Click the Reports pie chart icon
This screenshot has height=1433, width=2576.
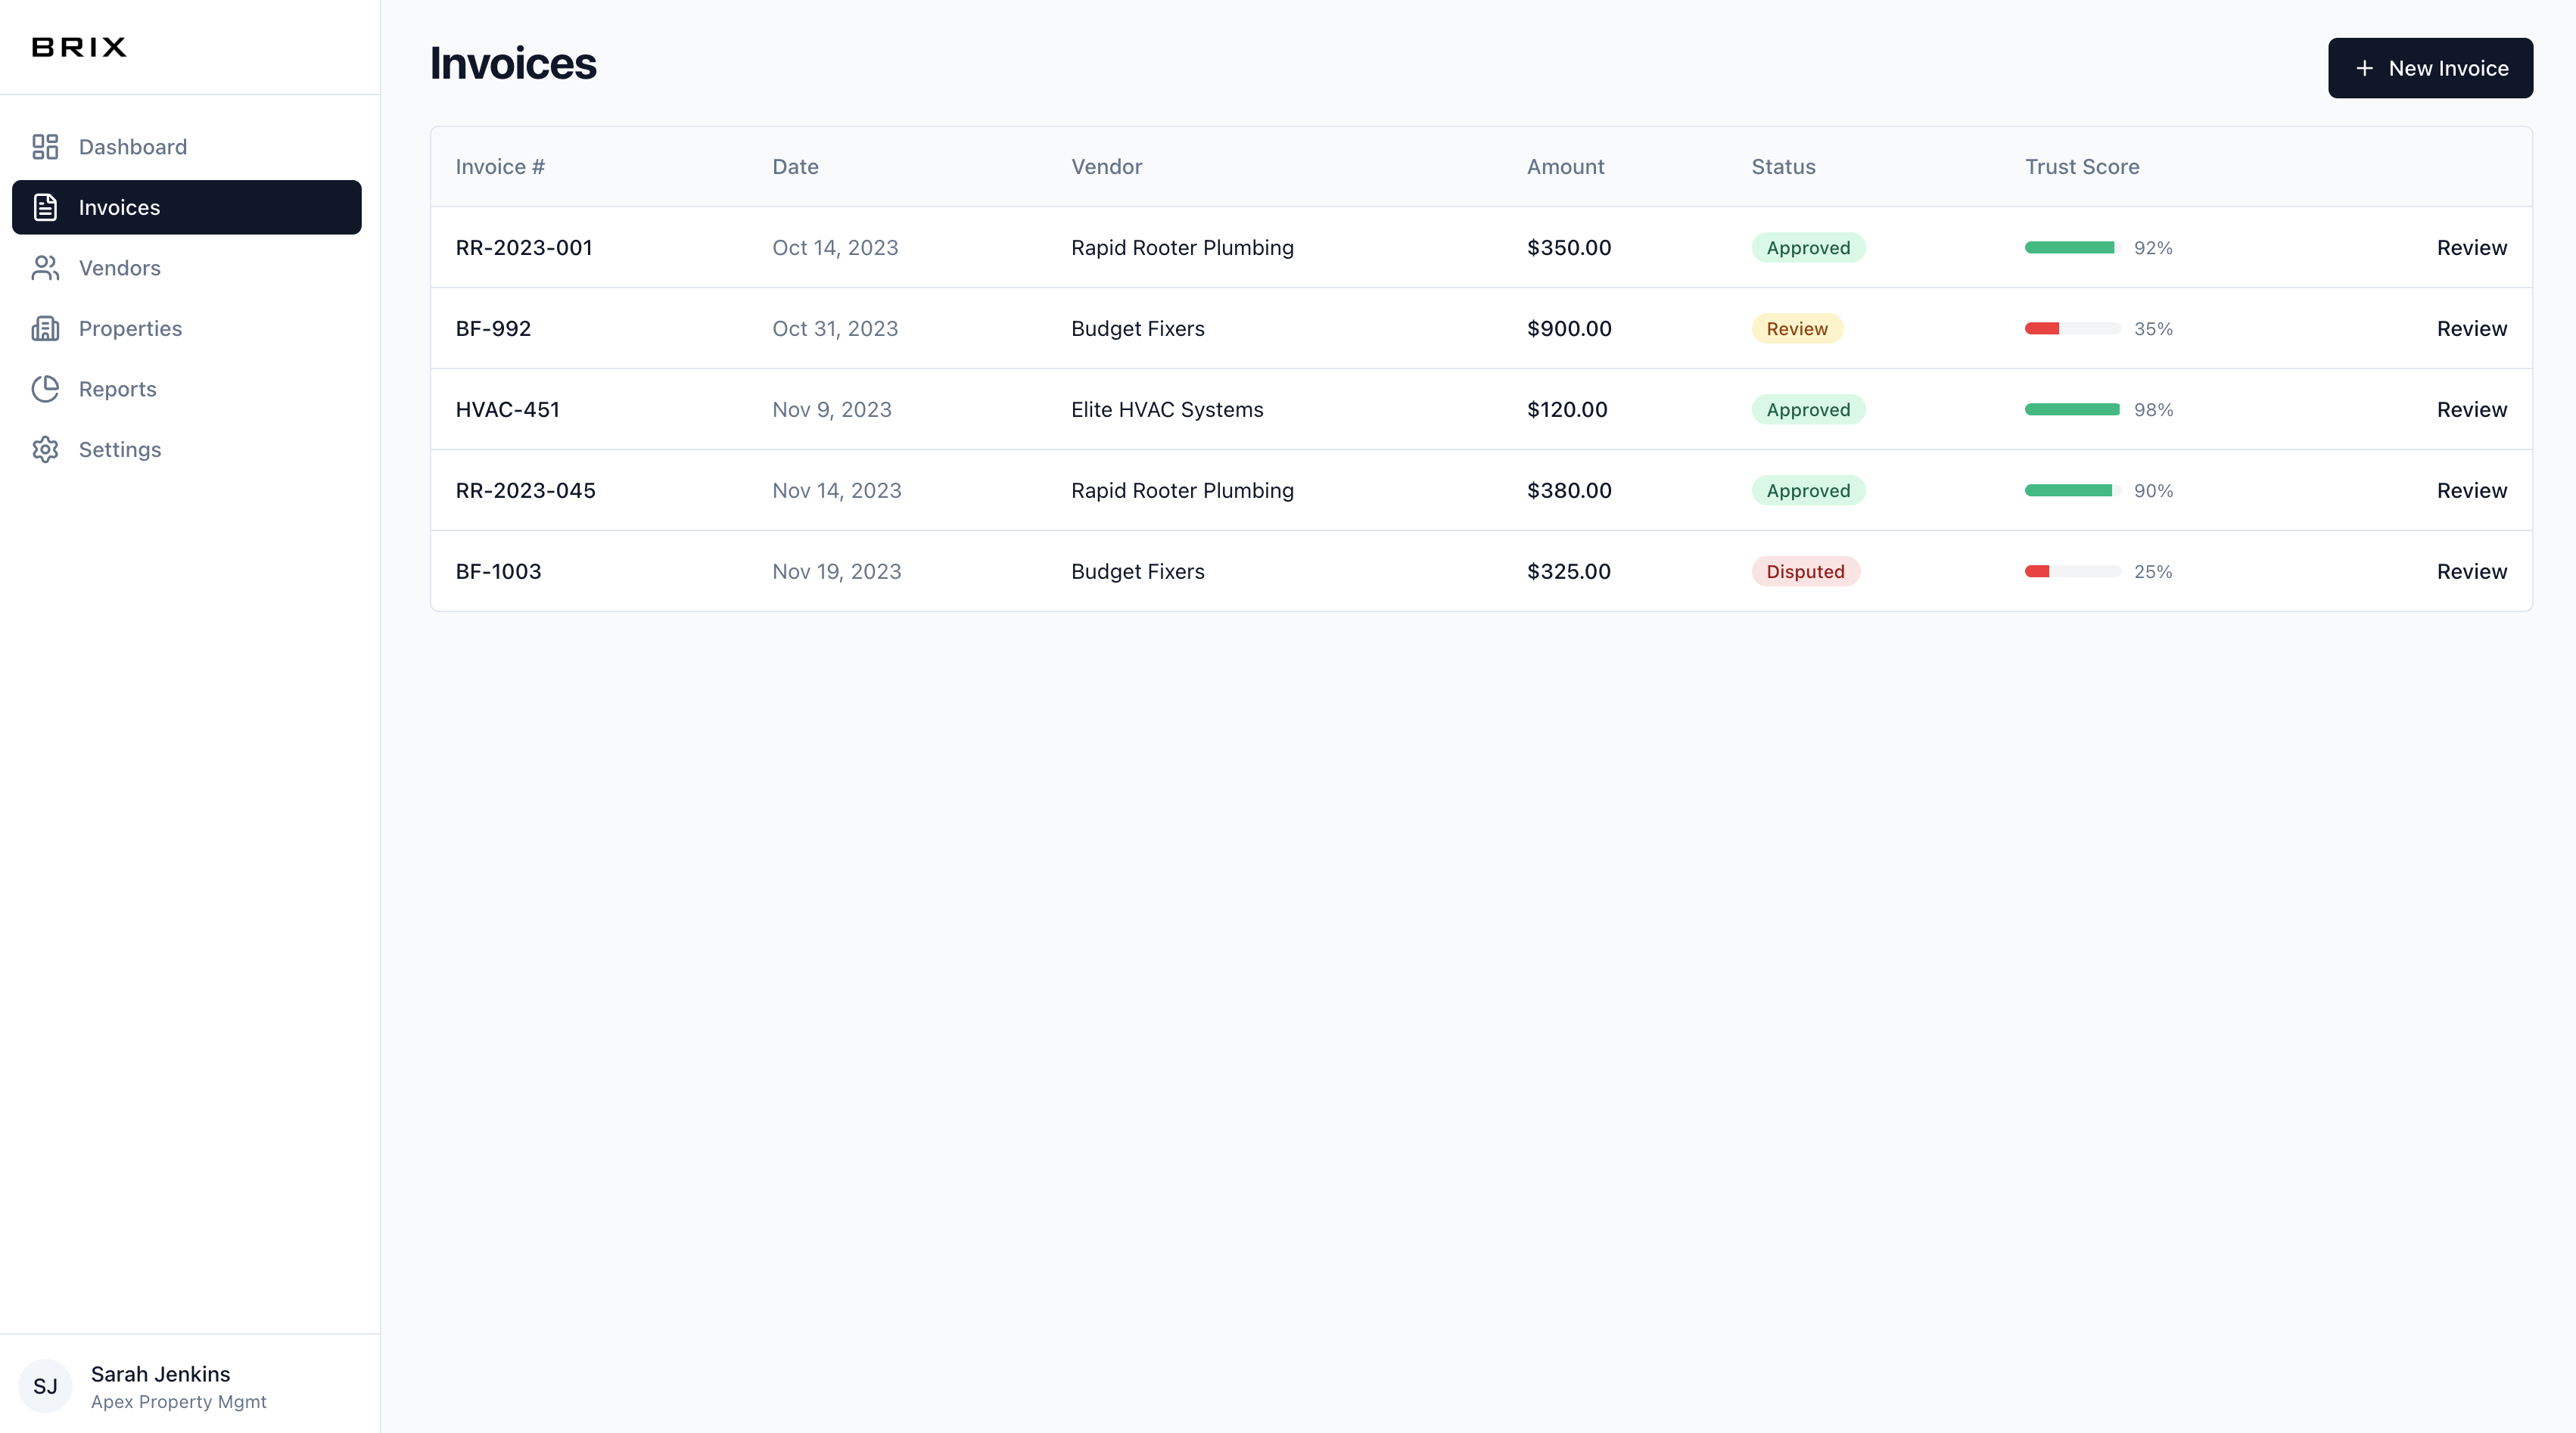click(45, 389)
